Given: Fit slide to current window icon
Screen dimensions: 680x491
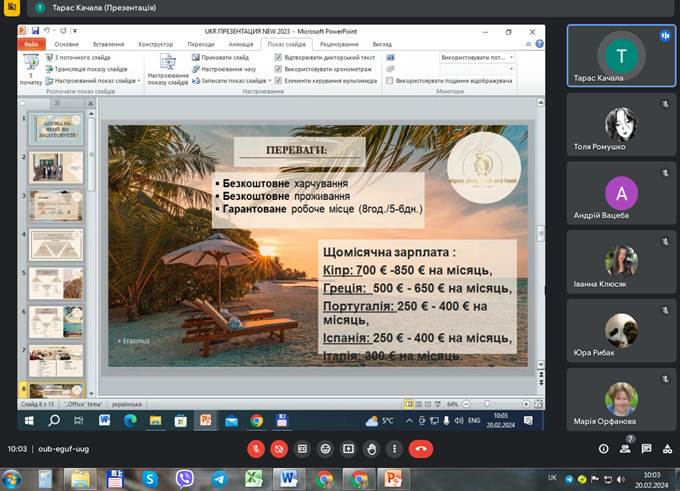Looking at the screenshot, I should [x=538, y=404].
